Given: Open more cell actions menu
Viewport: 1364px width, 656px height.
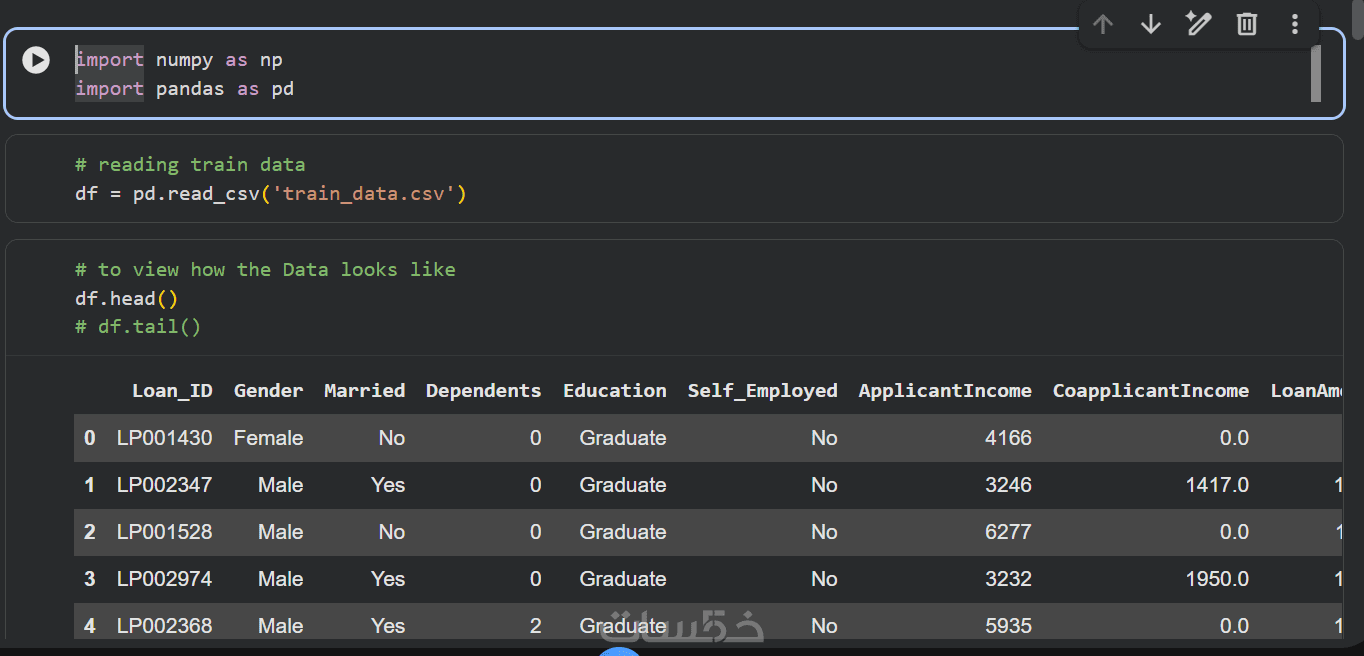Looking at the screenshot, I should pos(1295,24).
